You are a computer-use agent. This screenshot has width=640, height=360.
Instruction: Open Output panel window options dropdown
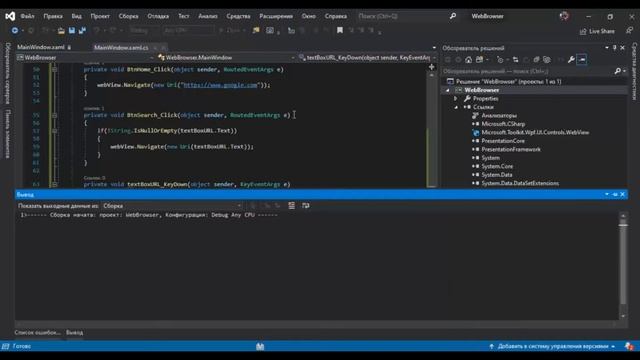pos(607,194)
